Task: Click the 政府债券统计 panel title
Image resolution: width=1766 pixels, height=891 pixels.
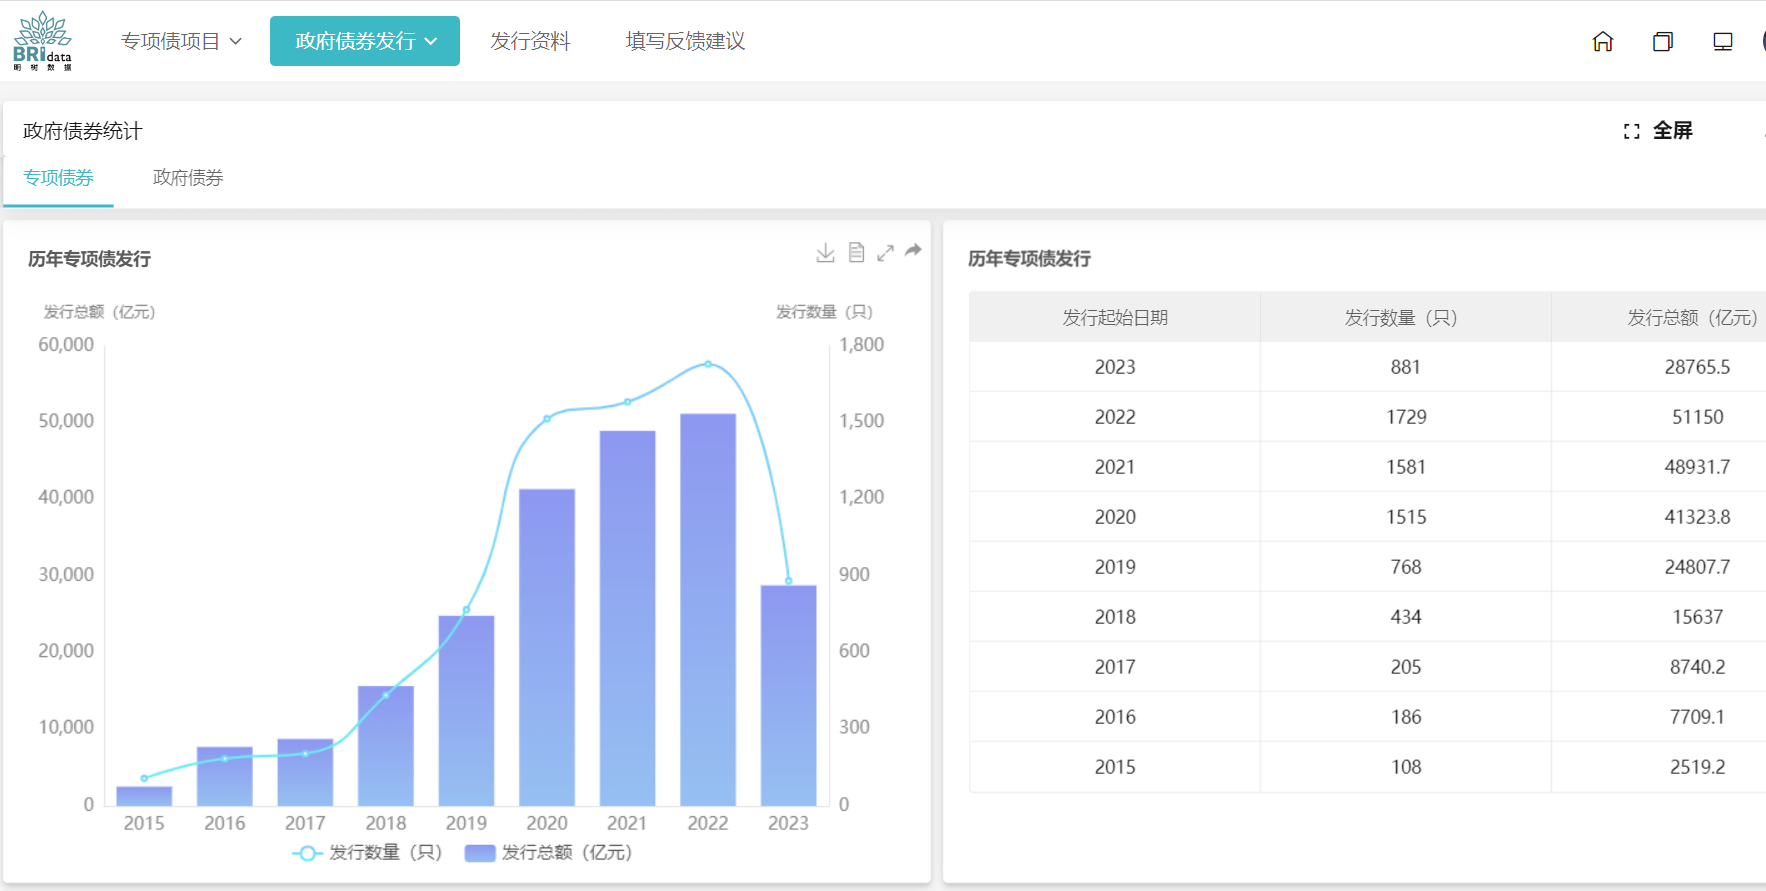Action: [x=83, y=131]
